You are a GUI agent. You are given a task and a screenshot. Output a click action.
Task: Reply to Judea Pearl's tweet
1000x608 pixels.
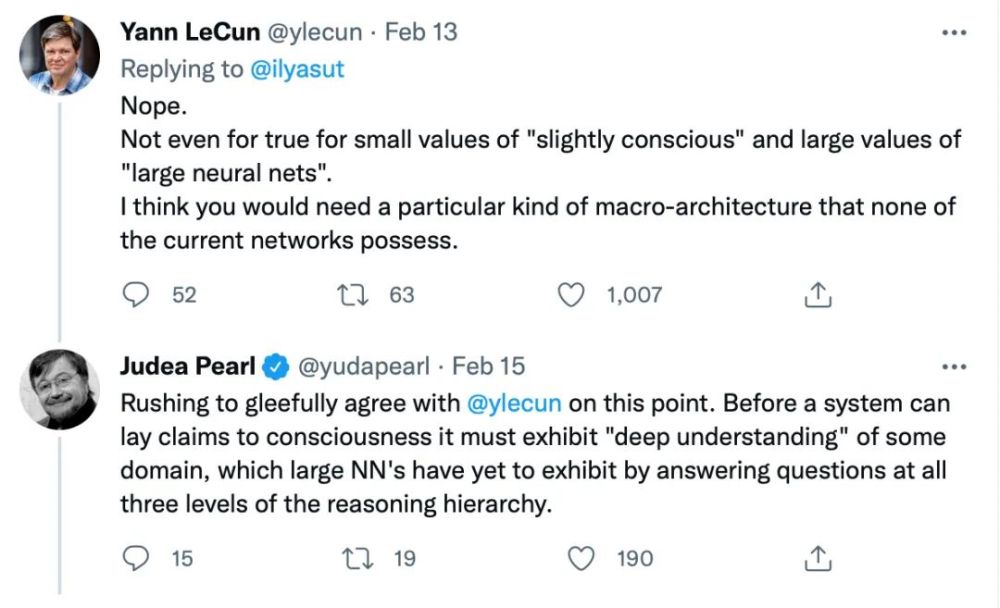pyautogui.click(x=136, y=558)
